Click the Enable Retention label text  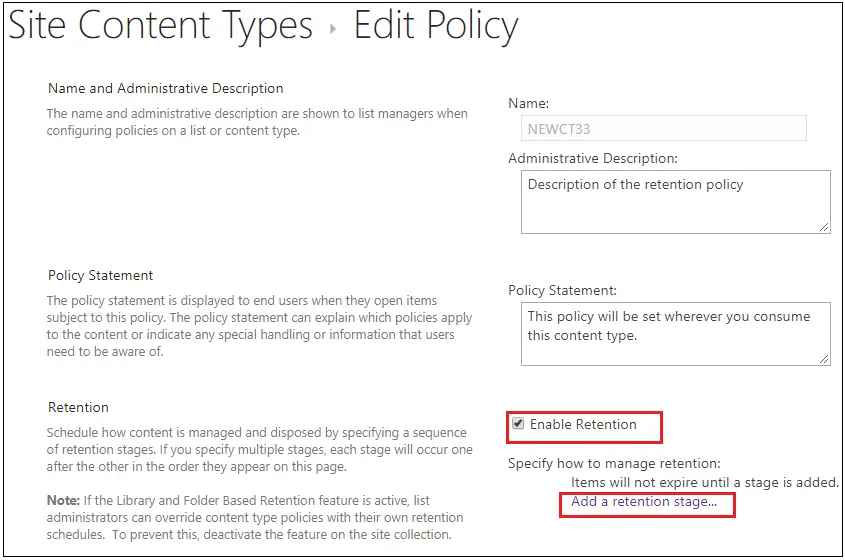pyautogui.click(x=583, y=425)
